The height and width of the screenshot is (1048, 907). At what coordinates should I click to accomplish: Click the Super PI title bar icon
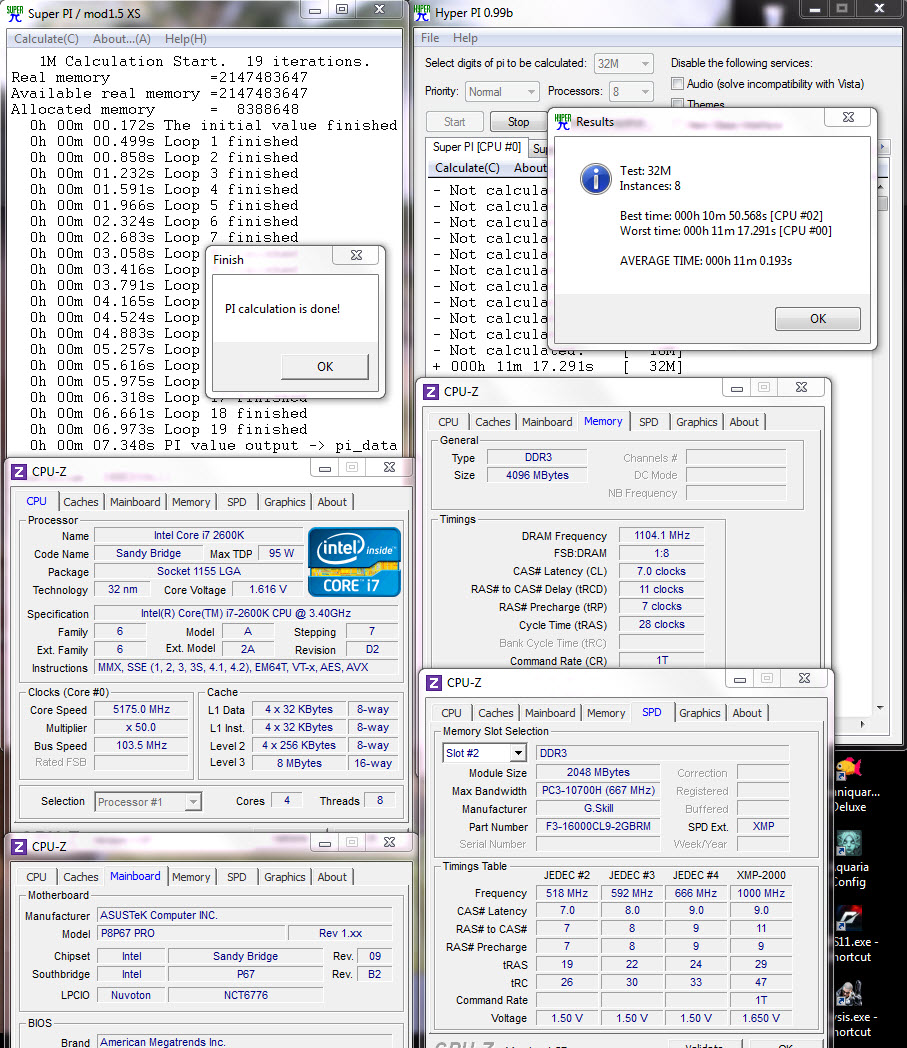coord(15,13)
